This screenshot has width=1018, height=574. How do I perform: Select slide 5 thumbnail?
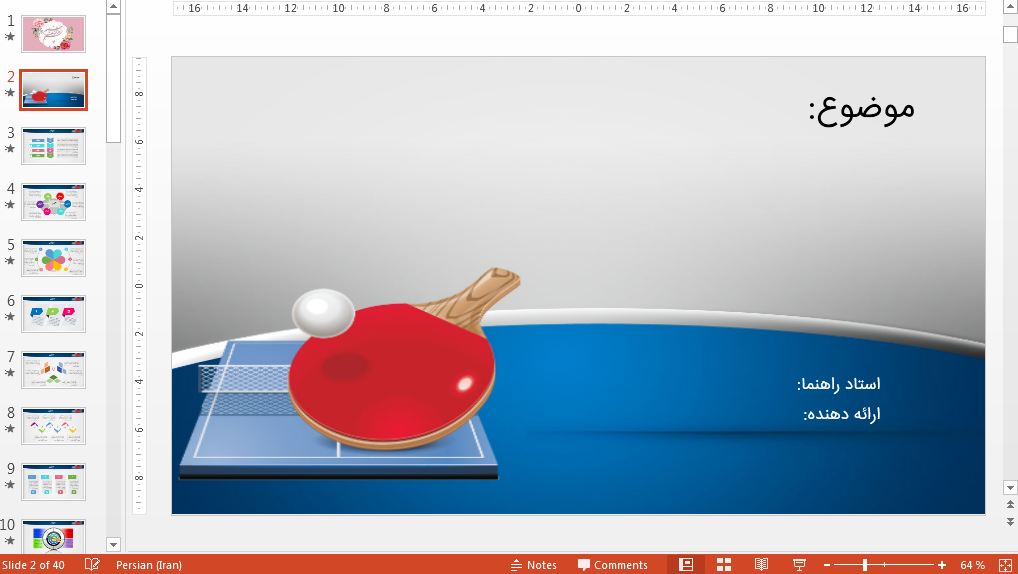54,258
